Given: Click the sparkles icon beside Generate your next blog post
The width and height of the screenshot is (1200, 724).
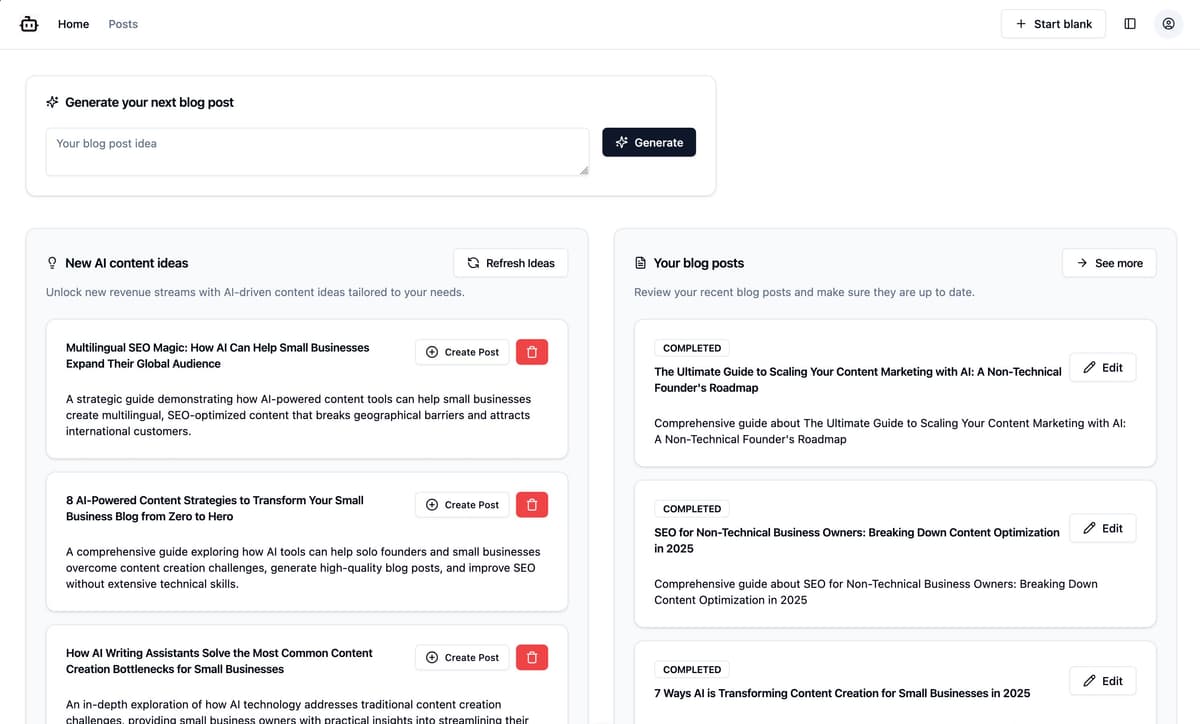Looking at the screenshot, I should click(51, 101).
